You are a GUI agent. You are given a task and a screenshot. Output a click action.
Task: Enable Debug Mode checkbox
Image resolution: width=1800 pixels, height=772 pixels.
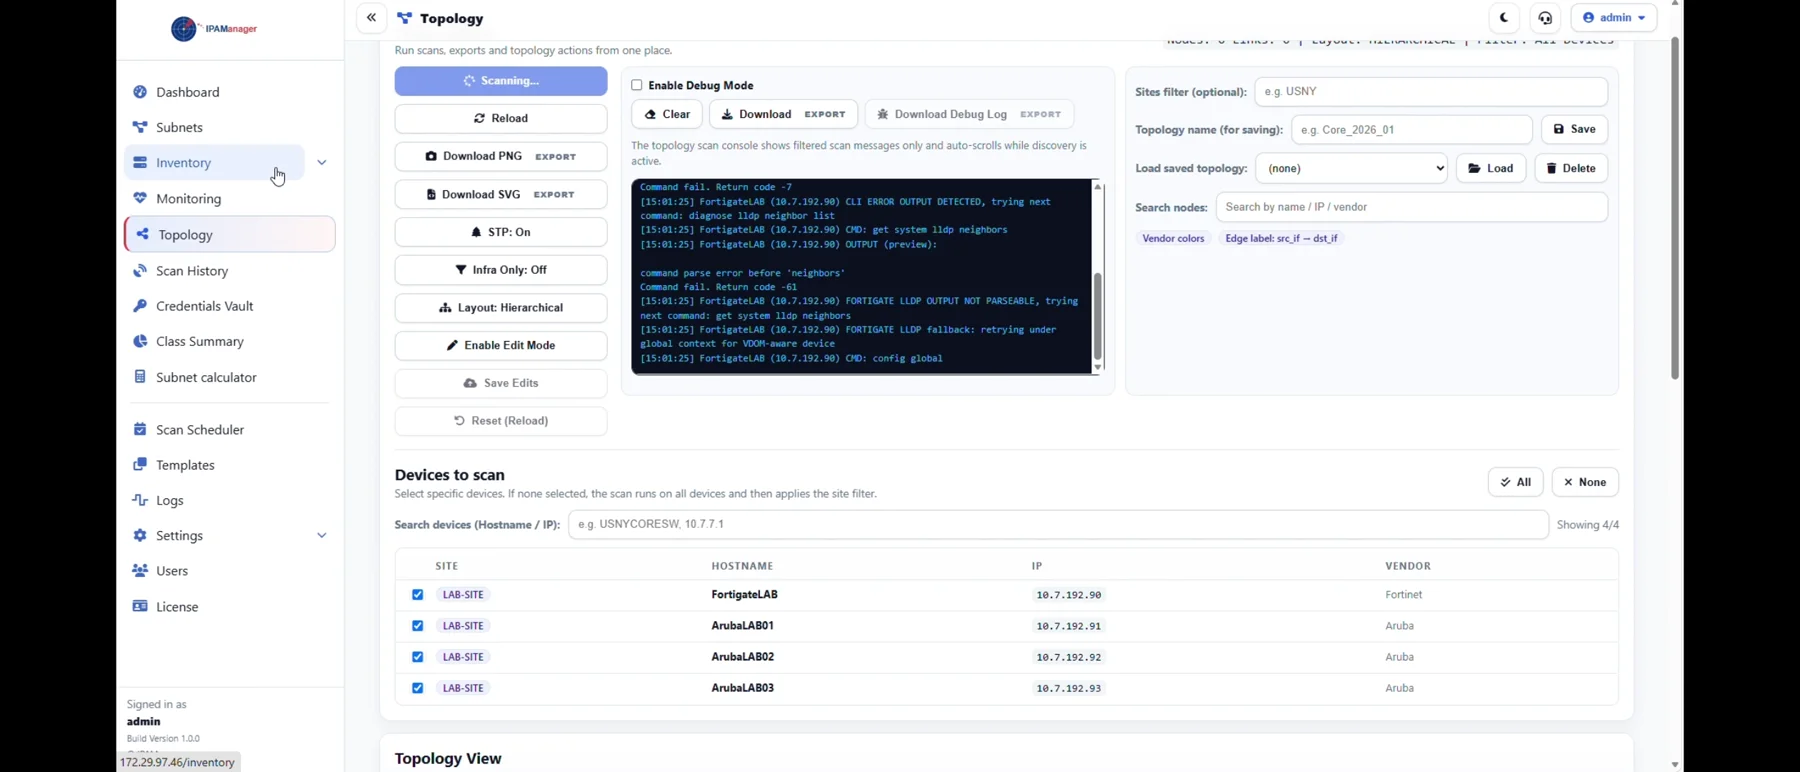[x=637, y=86]
